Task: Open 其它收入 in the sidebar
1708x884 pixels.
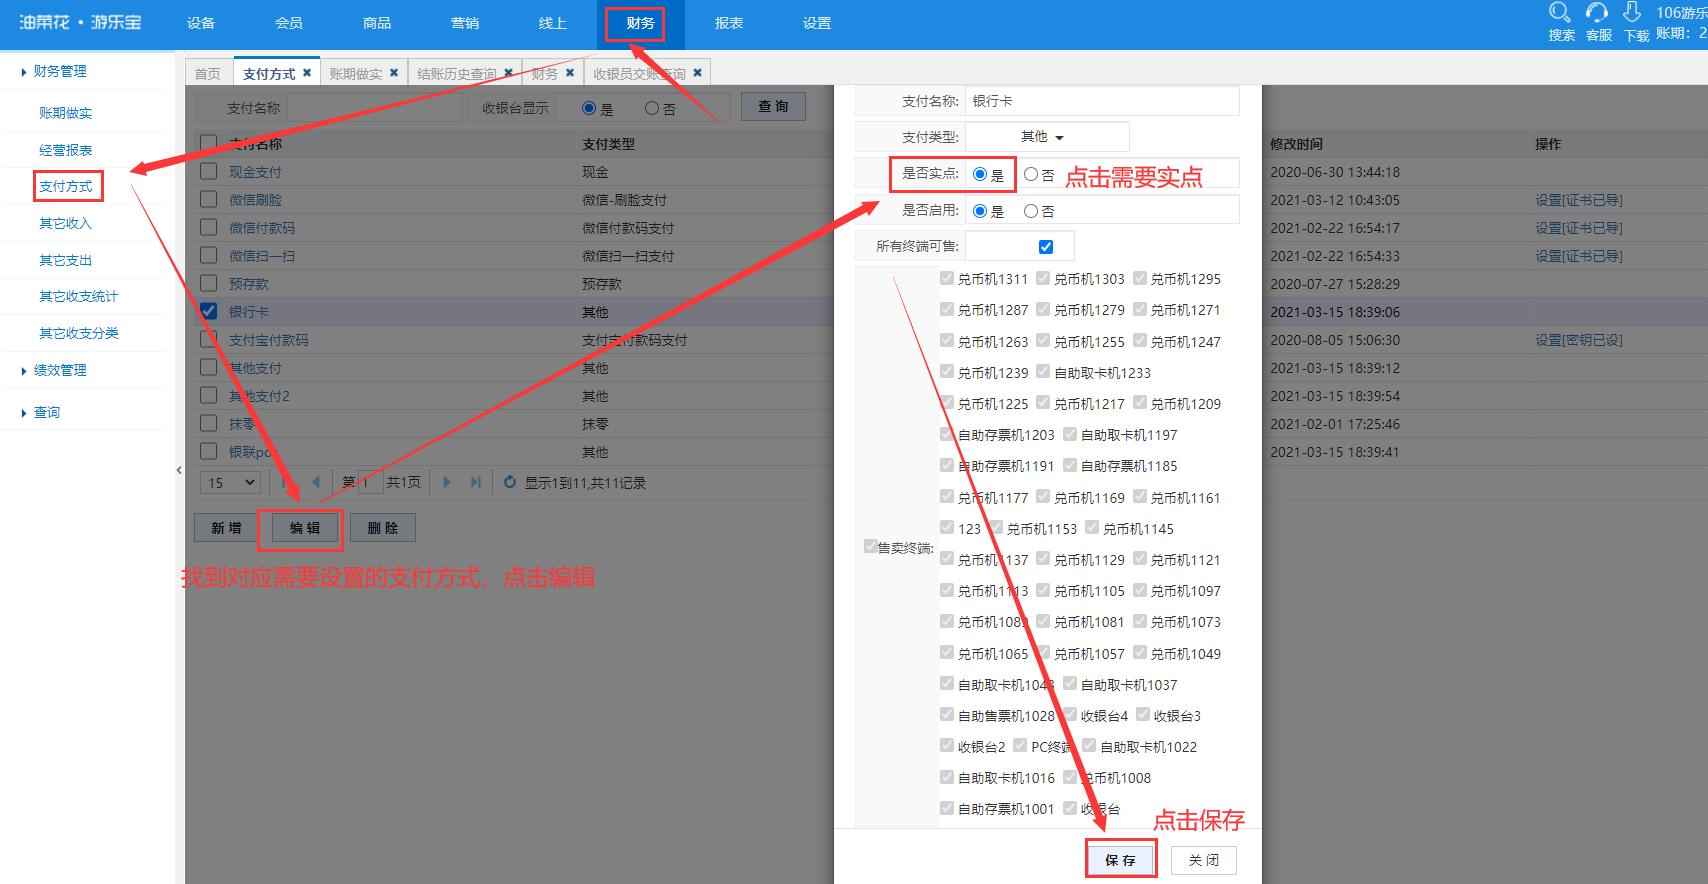Action: click(x=66, y=223)
